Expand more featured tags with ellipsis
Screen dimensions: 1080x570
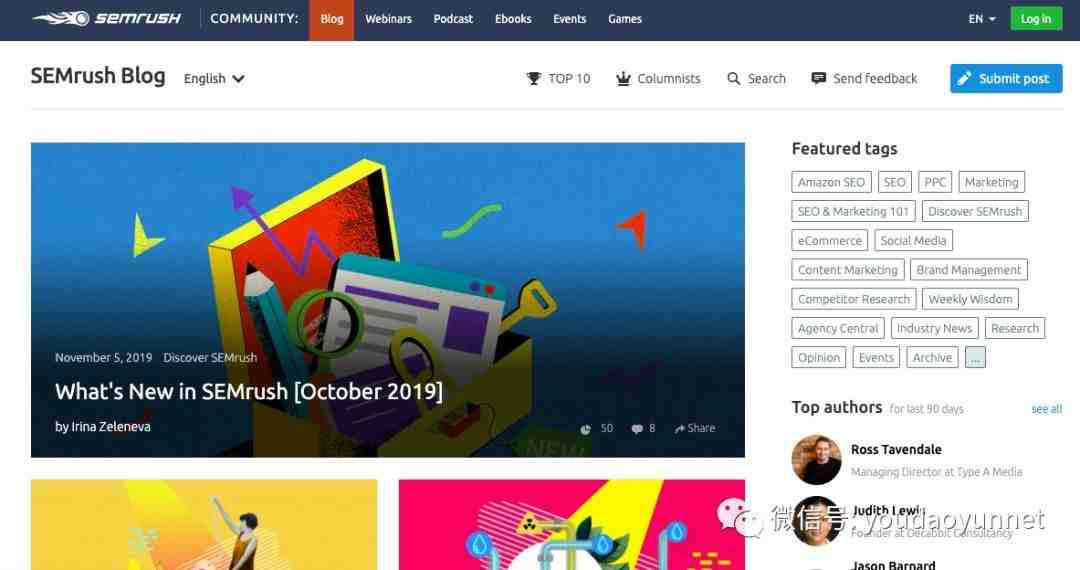(x=975, y=357)
